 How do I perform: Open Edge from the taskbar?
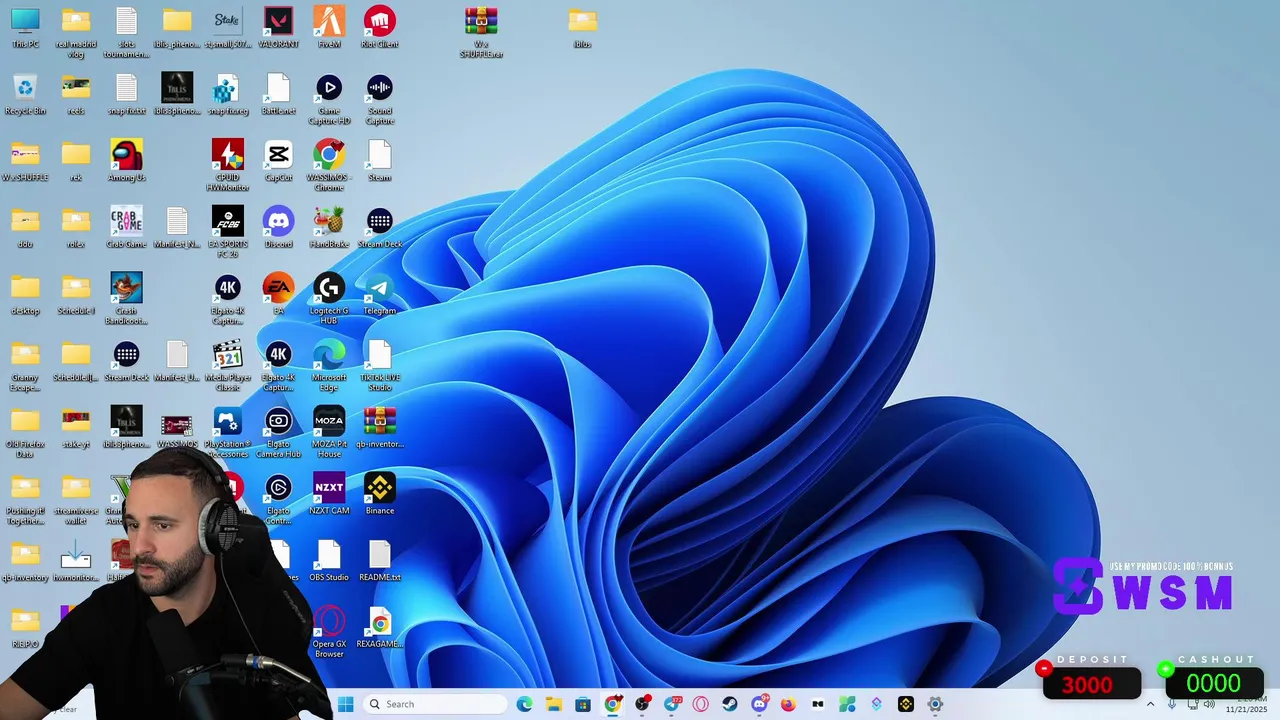click(x=524, y=704)
